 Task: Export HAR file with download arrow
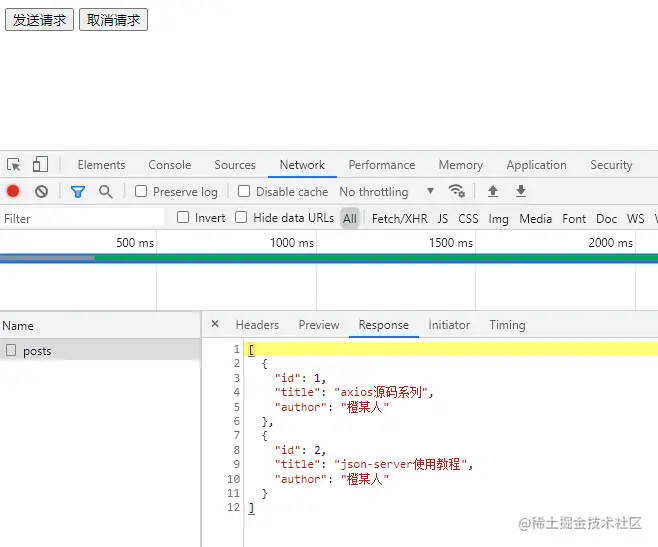(521, 191)
